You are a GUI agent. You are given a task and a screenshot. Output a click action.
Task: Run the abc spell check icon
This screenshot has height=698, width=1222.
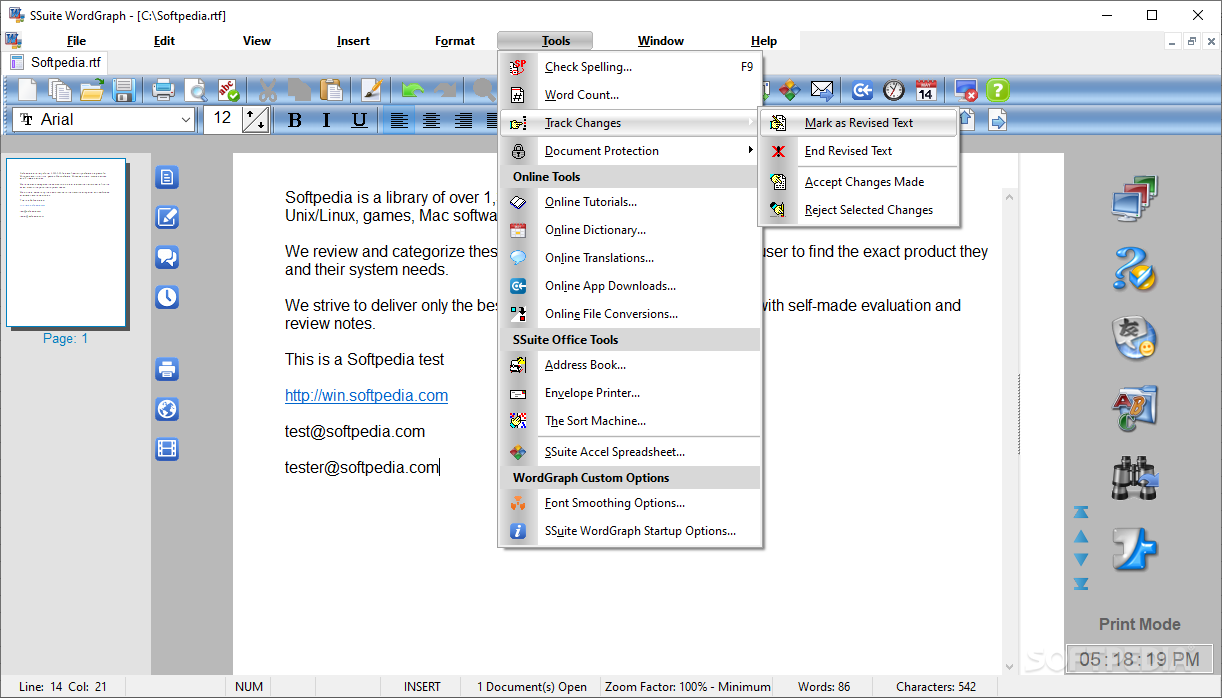tap(229, 91)
